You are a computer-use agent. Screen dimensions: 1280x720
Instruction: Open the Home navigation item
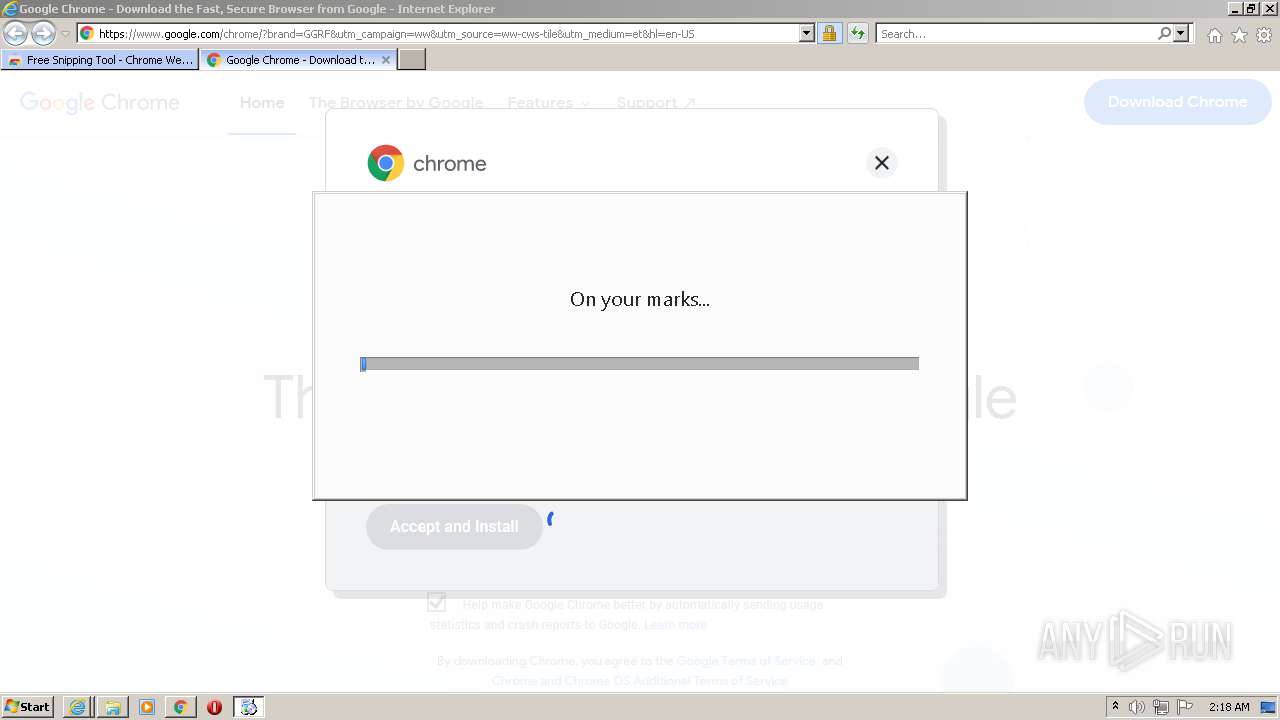(x=262, y=103)
